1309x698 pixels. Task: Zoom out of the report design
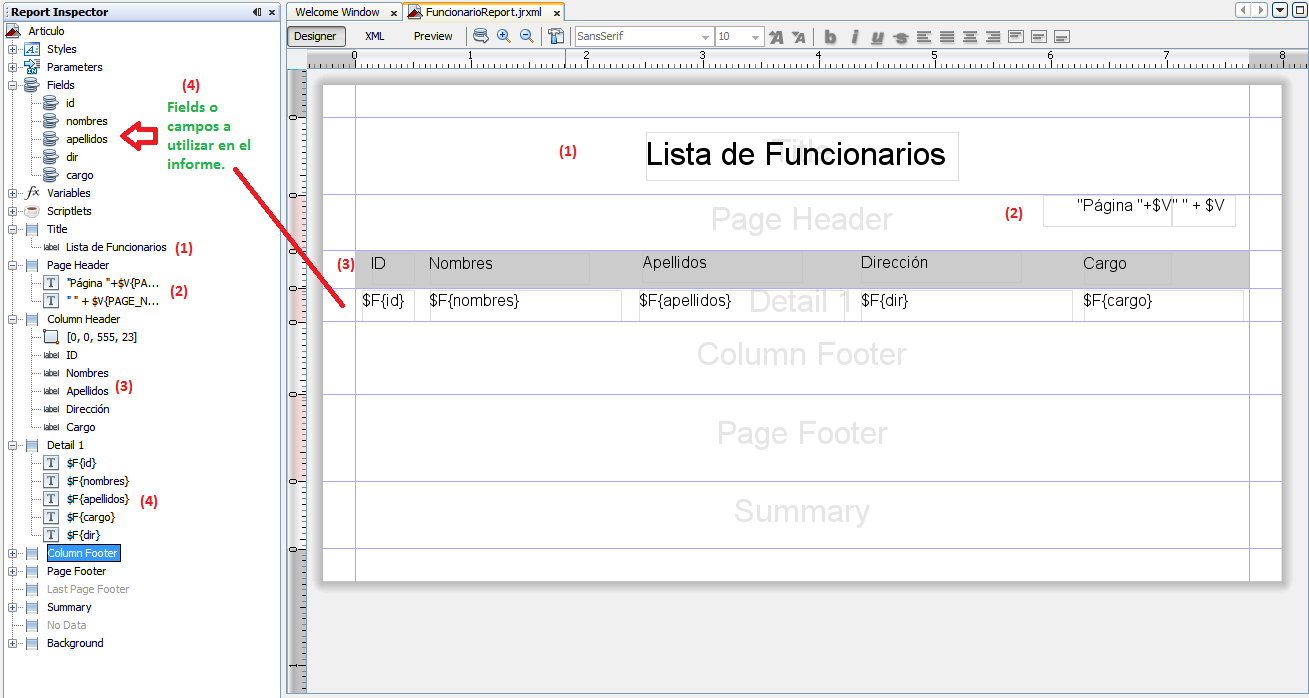pyautogui.click(x=526, y=36)
